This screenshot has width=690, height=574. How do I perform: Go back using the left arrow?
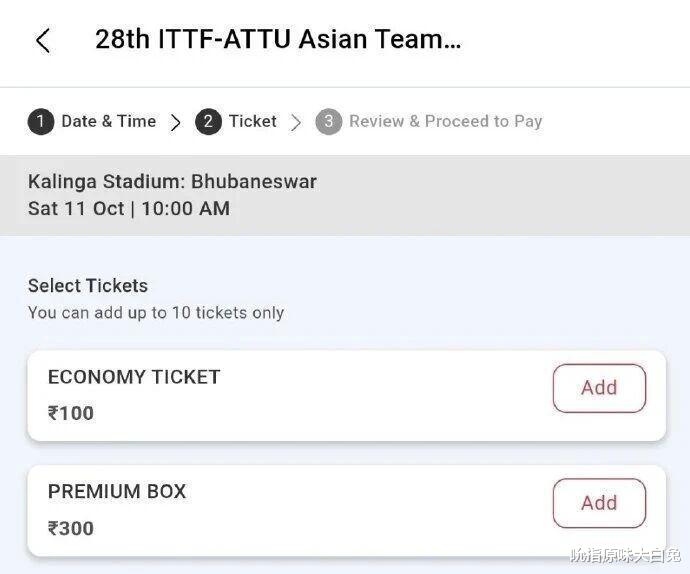(42, 41)
